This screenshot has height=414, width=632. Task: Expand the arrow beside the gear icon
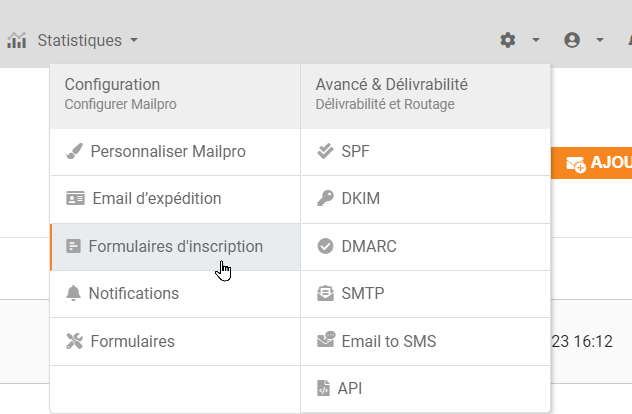[x=536, y=40]
